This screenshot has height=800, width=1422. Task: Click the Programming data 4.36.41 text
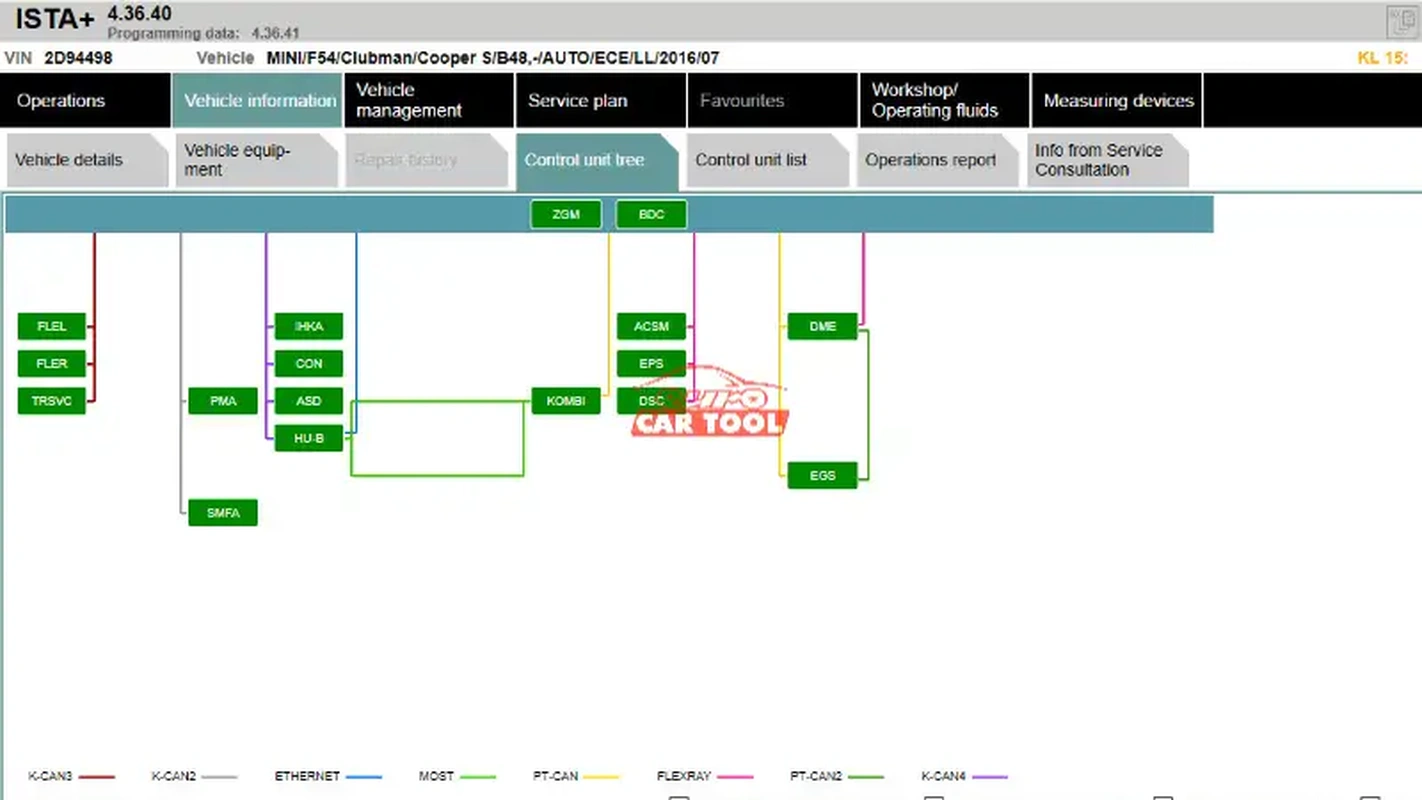click(x=203, y=34)
